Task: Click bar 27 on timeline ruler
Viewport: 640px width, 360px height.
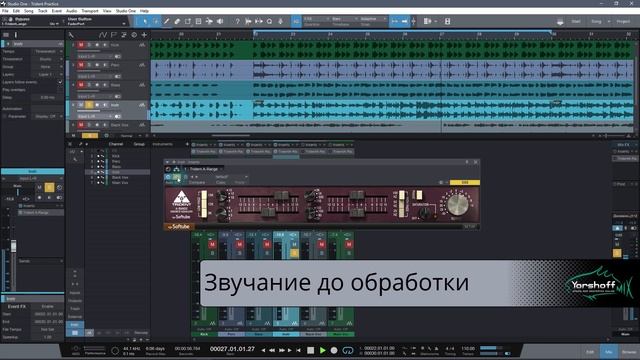Action: [x=442, y=35]
